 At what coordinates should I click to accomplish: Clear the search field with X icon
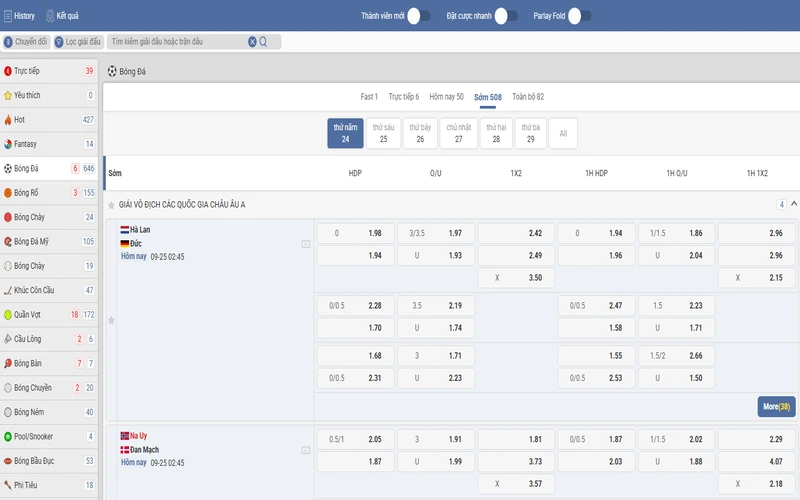(x=252, y=42)
